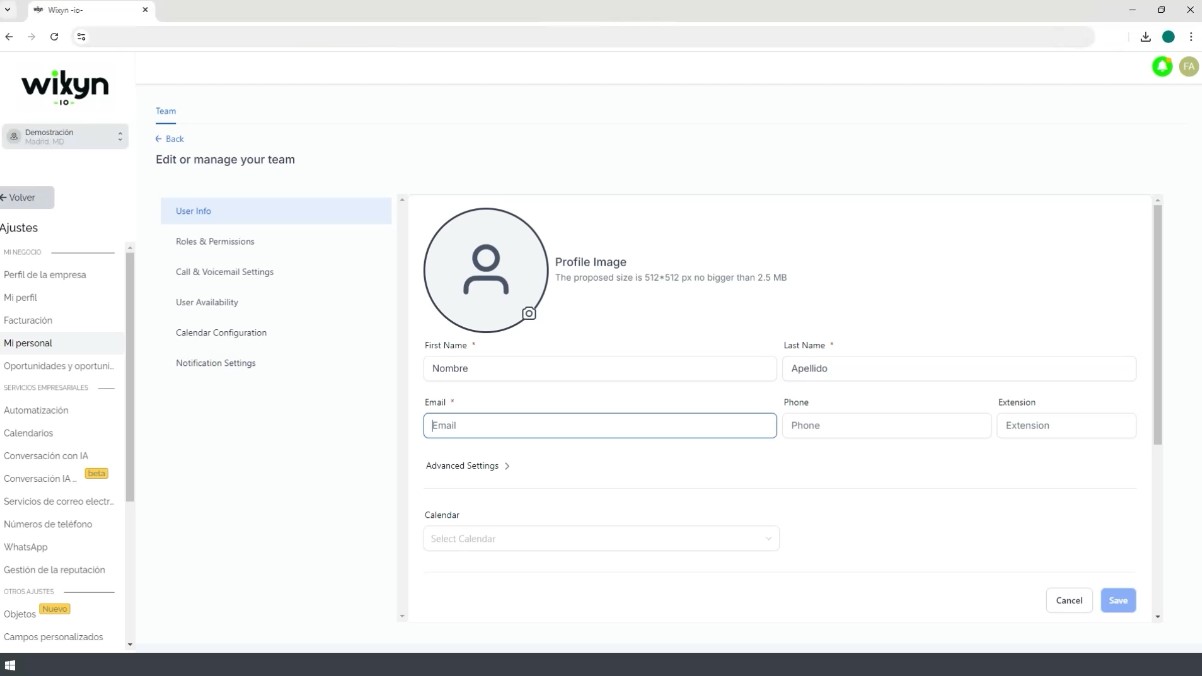Image resolution: width=1202 pixels, height=676 pixels.
Task: Select User Info section
Action: click(276, 211)
